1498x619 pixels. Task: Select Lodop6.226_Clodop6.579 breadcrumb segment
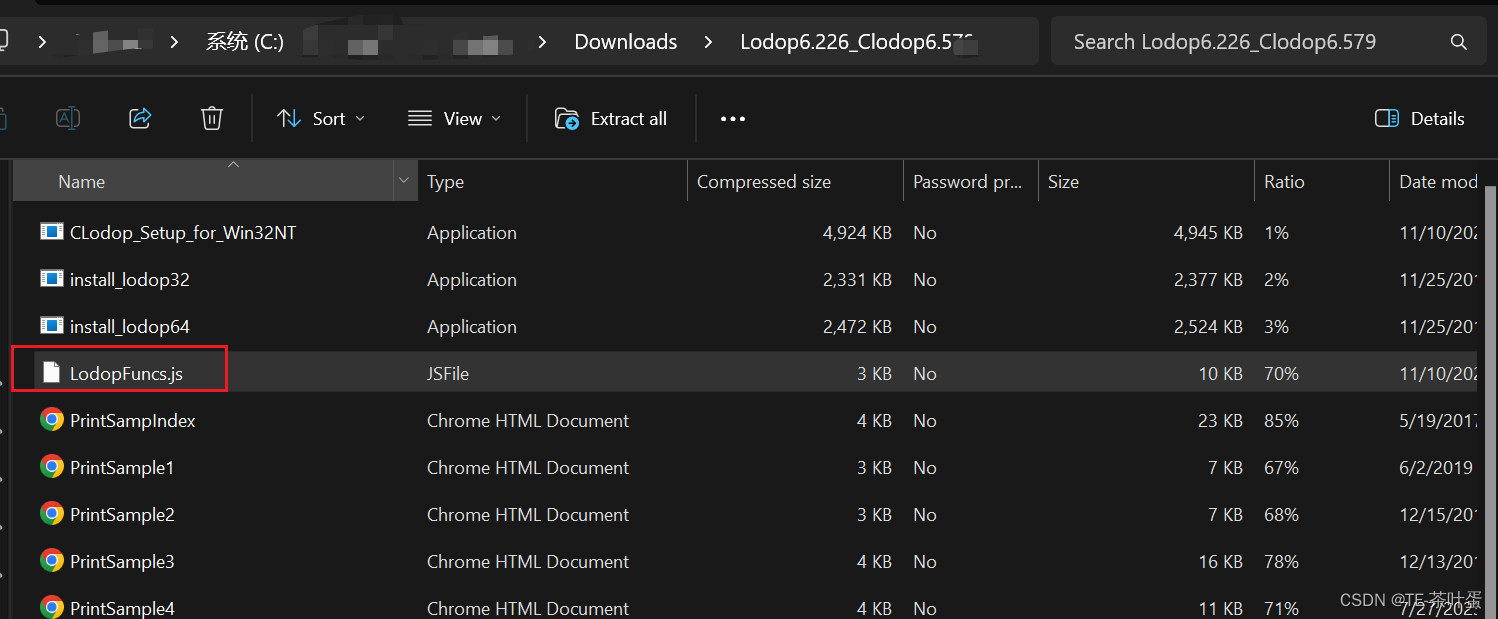pyautogui.click(x=858, y=42)
